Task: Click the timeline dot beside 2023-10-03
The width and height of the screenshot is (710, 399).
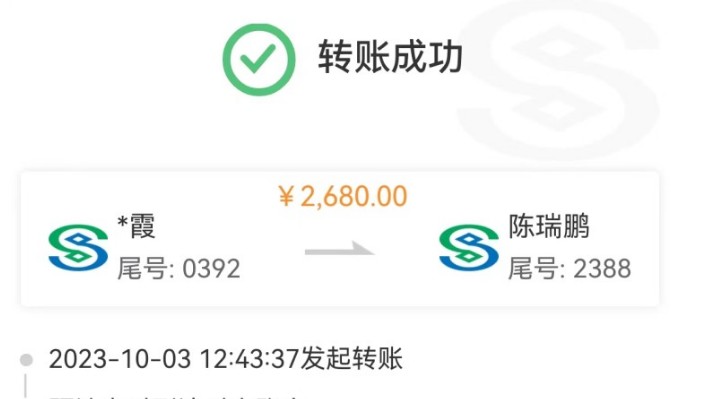Action: coord(26,360)
